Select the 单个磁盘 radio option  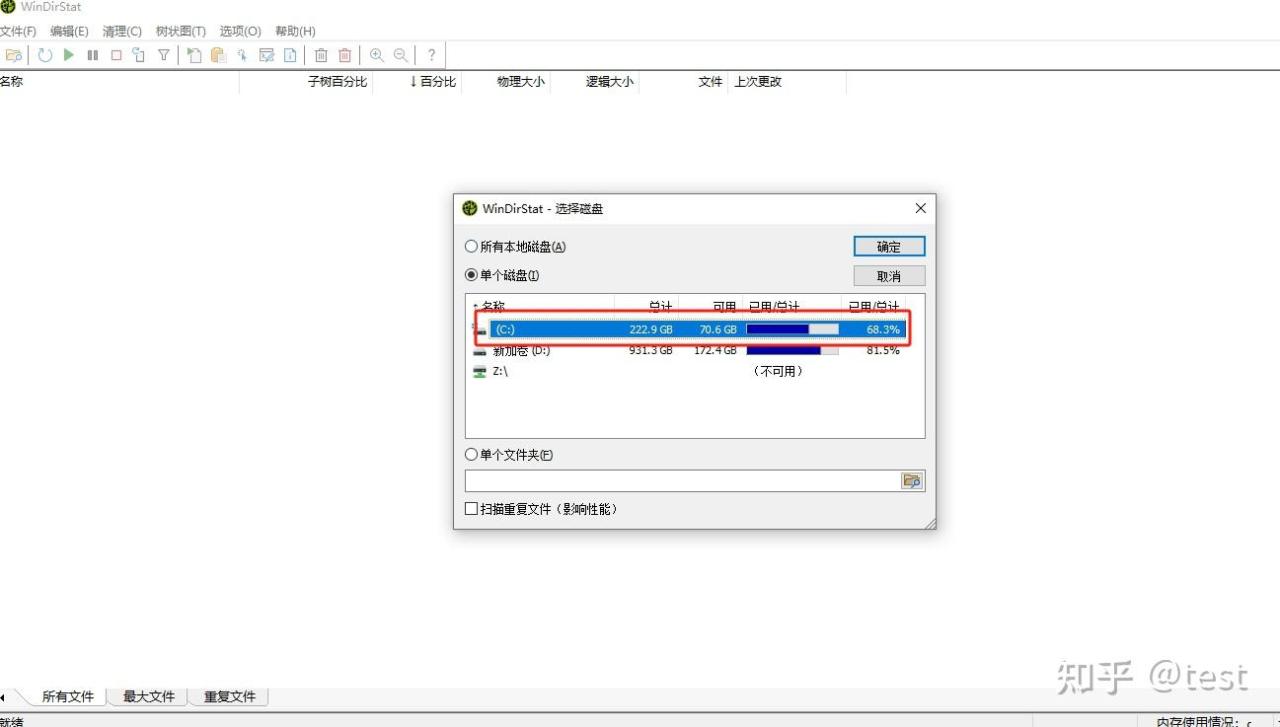pyautogui.click(x=472, y=275)
